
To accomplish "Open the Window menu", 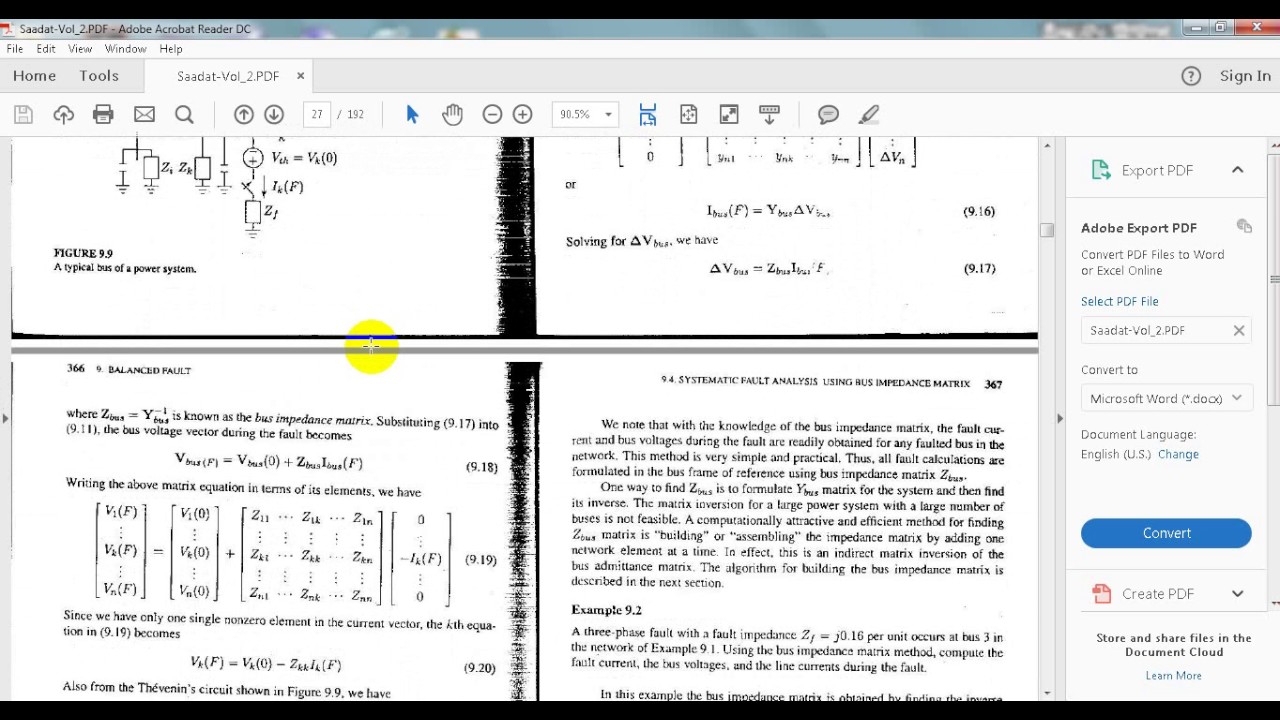I will [125, 49].
